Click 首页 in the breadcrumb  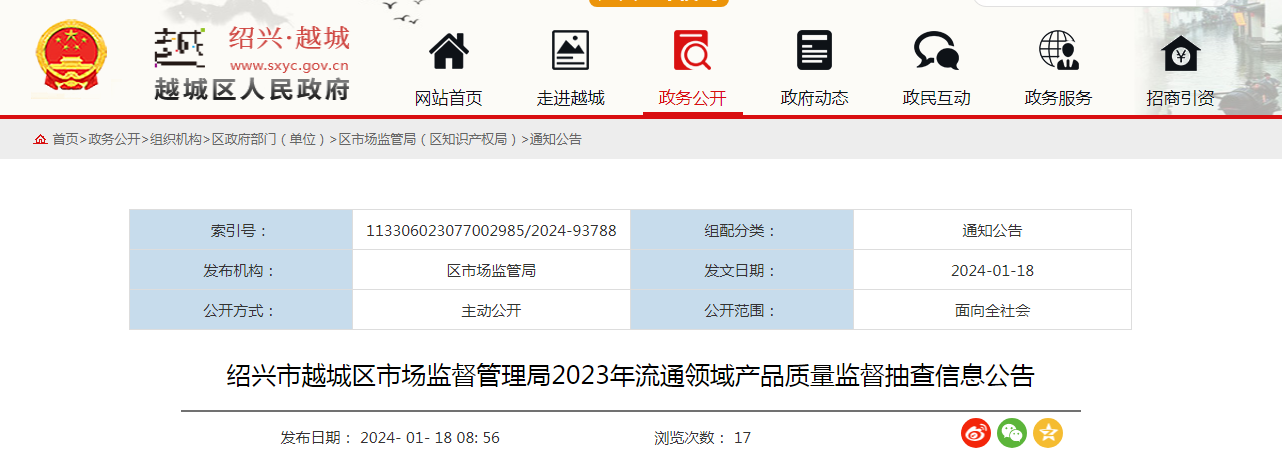coord(65,140)
